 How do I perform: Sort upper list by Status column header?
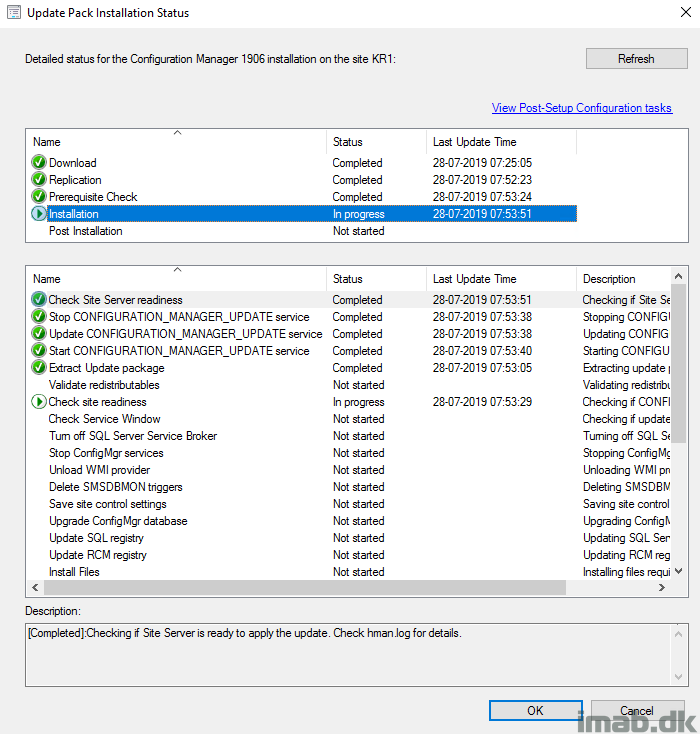point(376,142)
